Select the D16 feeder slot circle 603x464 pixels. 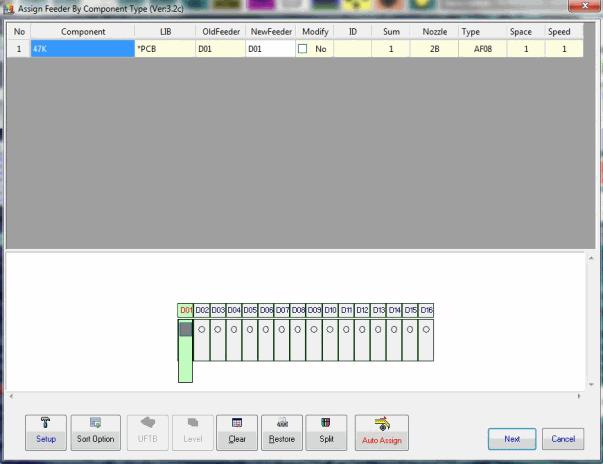tap(427, 328)
